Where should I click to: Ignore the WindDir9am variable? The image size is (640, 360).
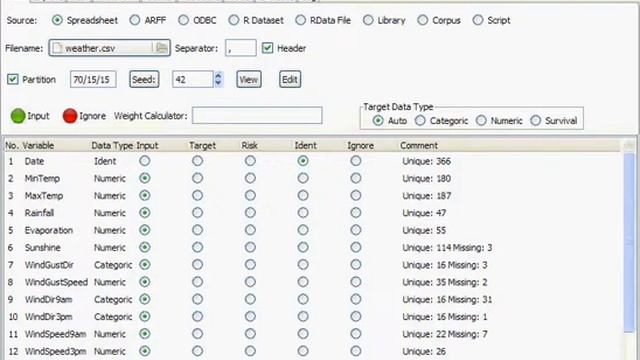(x=356, y=299)
